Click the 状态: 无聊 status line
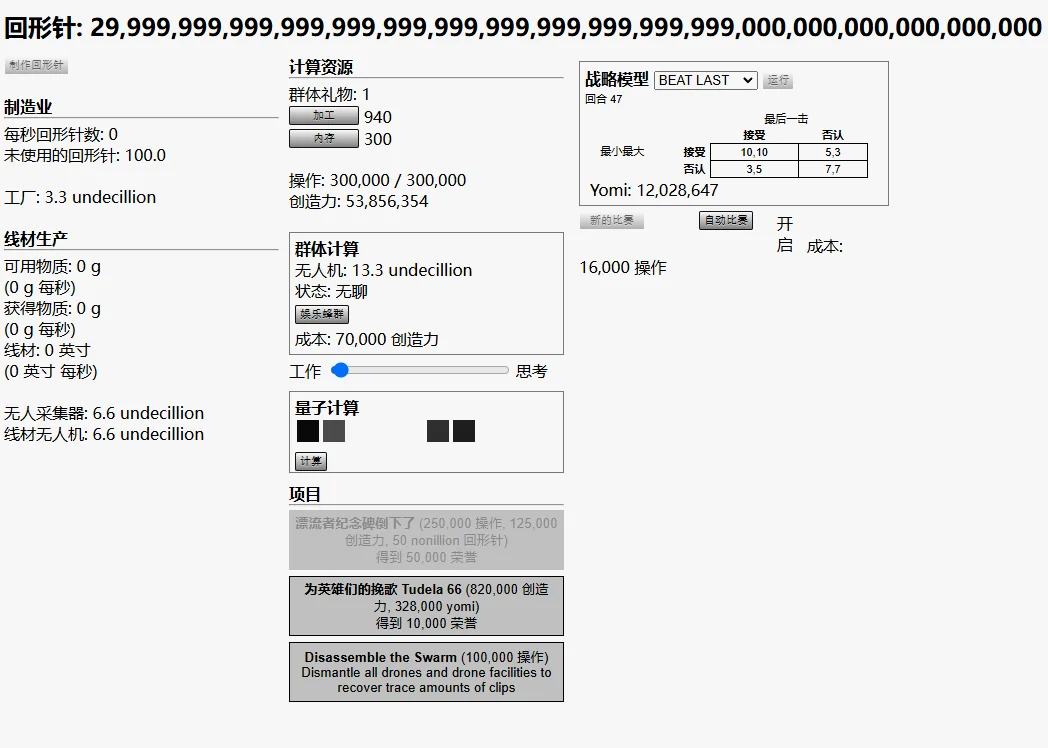The width and height of the screenshot is (1048, 748). (x=332, y=291)
